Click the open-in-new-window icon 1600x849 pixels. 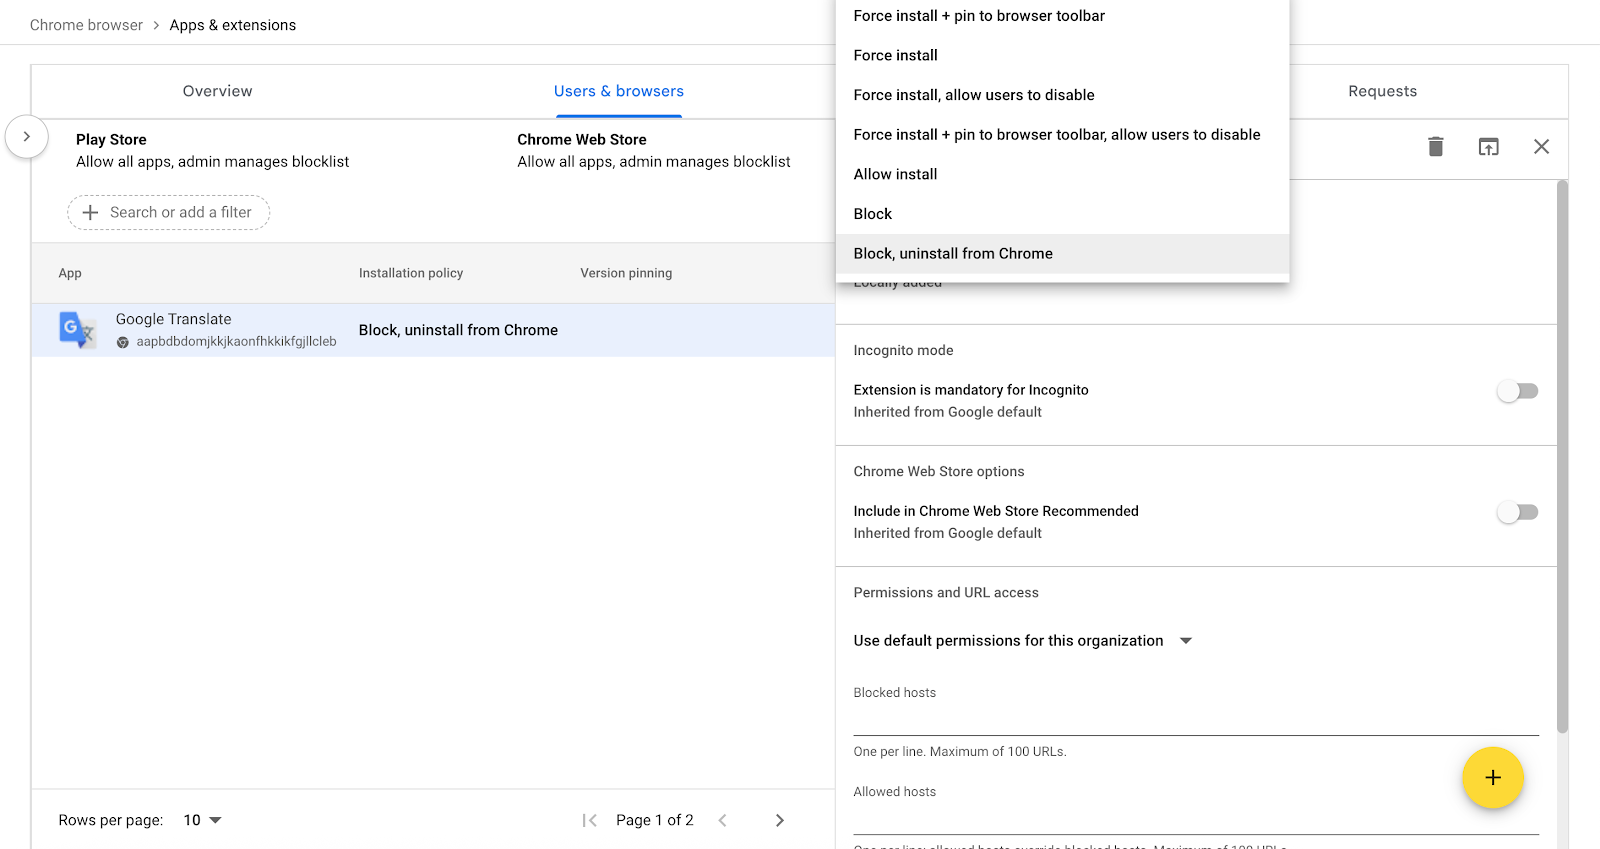tap(1488, 147)
